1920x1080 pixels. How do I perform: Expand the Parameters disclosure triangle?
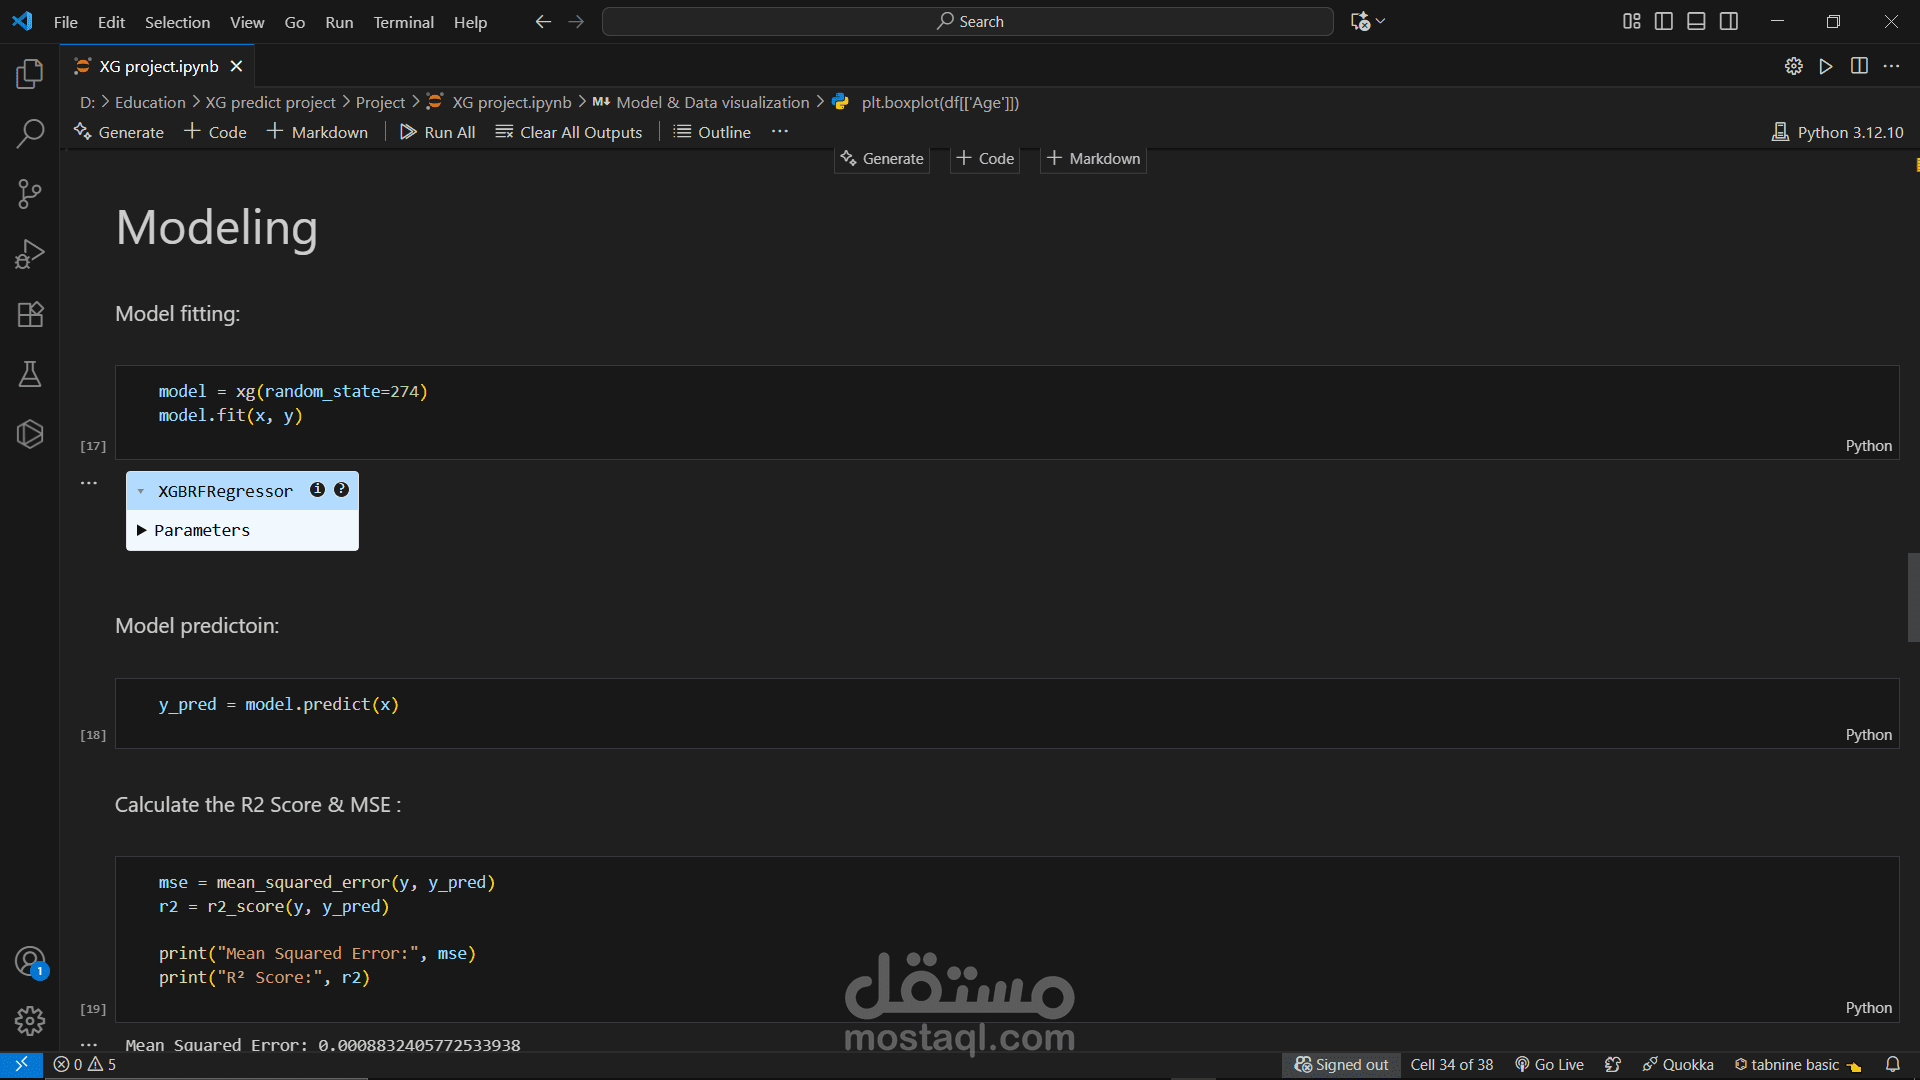pyautogui.click(x=142, y=530)
